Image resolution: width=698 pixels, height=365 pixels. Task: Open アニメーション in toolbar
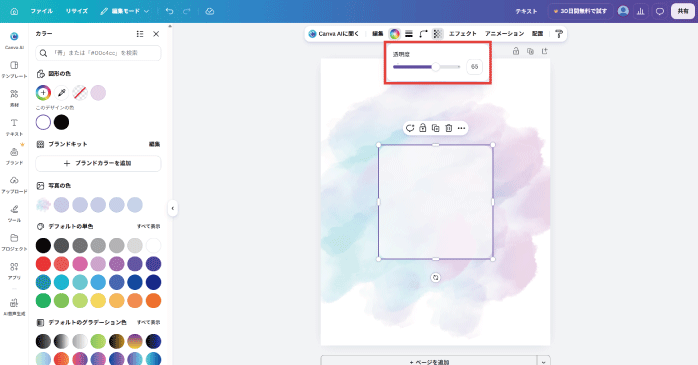(504, 33)
